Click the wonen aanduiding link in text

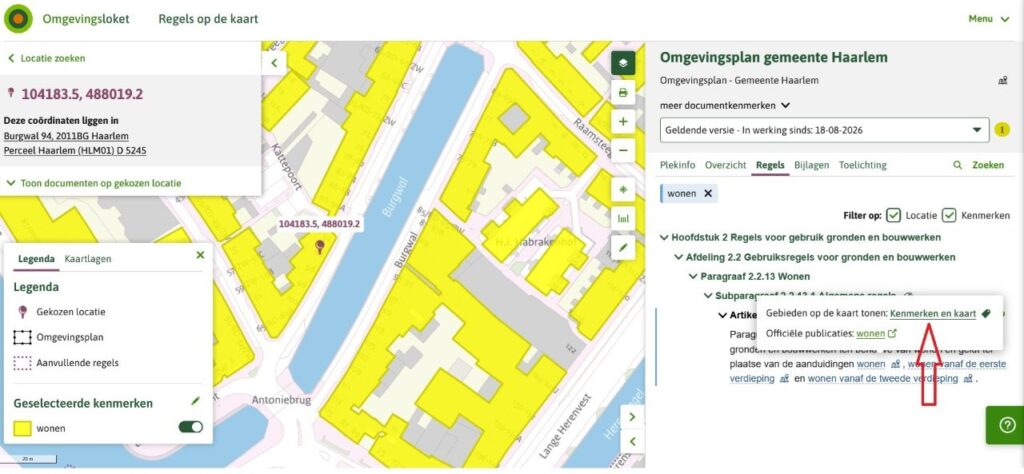click(x=871, y=364)
